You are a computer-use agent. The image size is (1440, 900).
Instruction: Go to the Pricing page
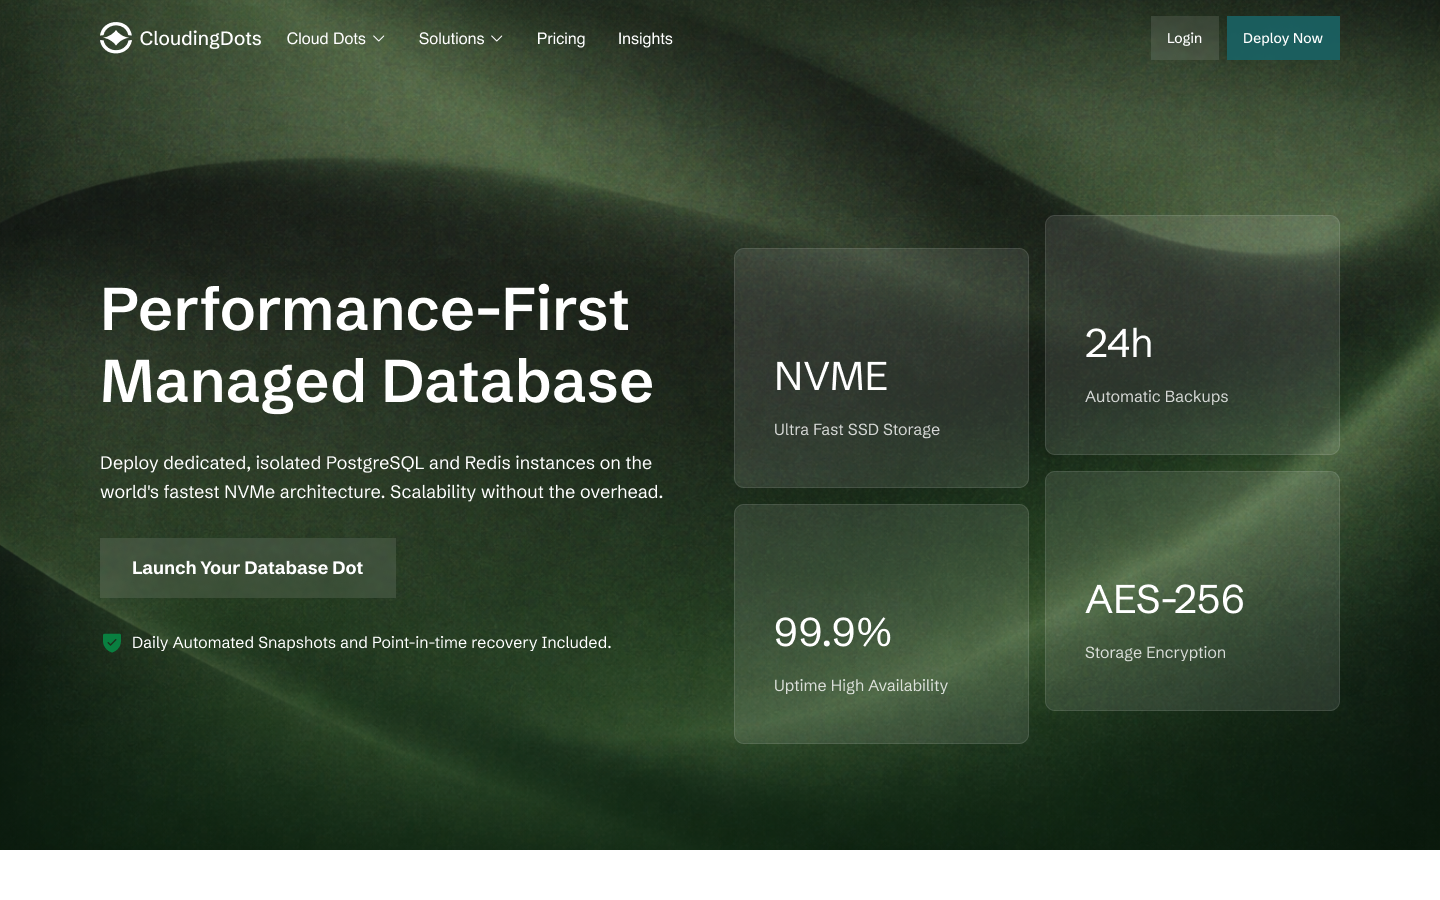tap(561, 38)
